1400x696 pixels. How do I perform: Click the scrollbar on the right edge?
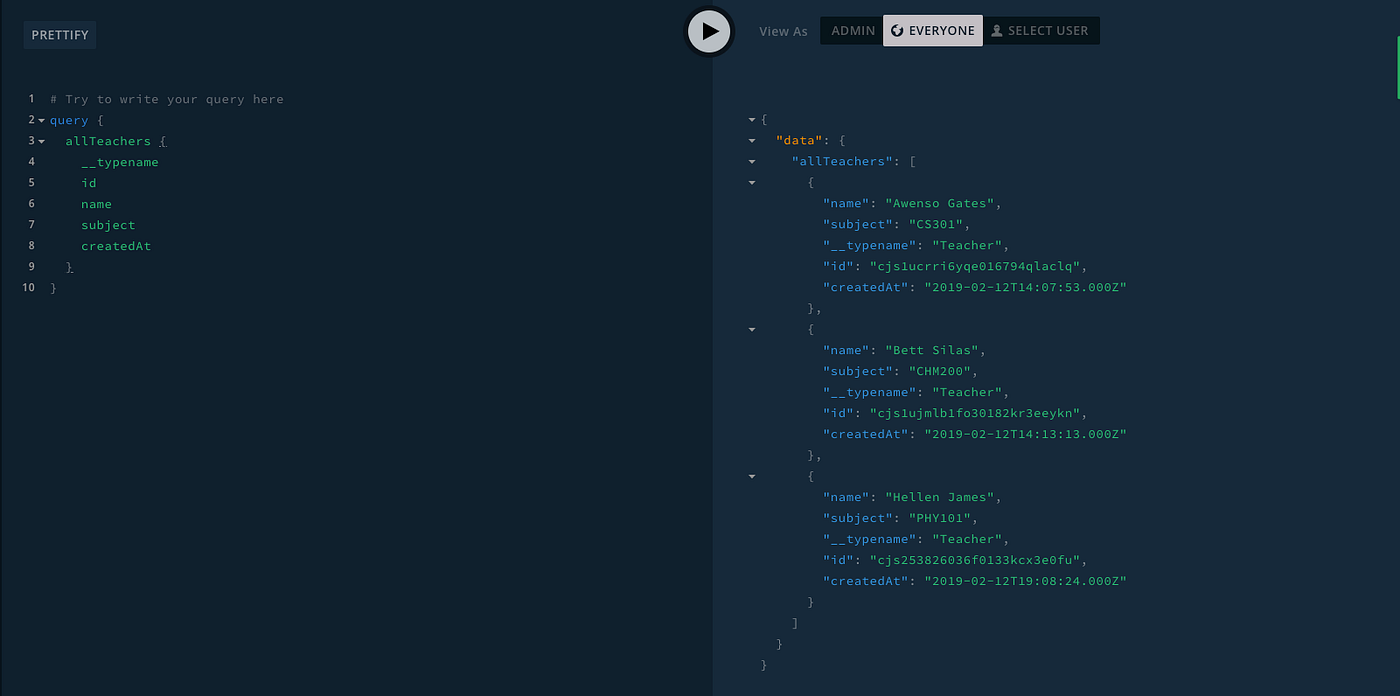pos(1395,60)
